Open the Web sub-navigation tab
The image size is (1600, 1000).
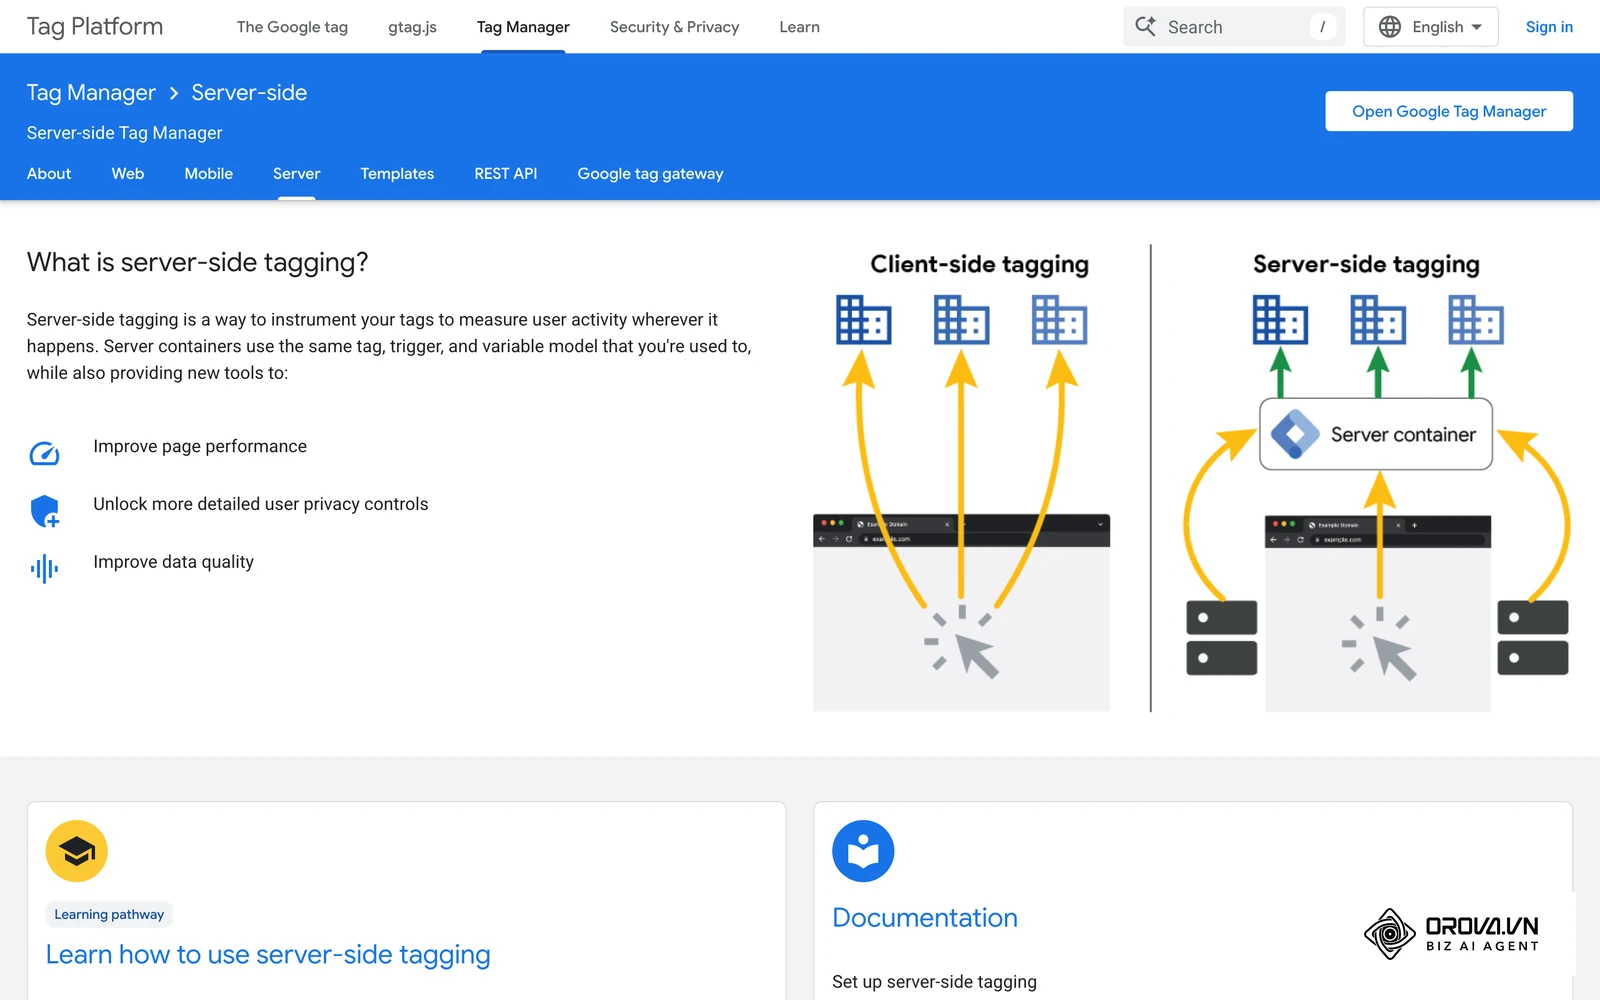[128, 174]
